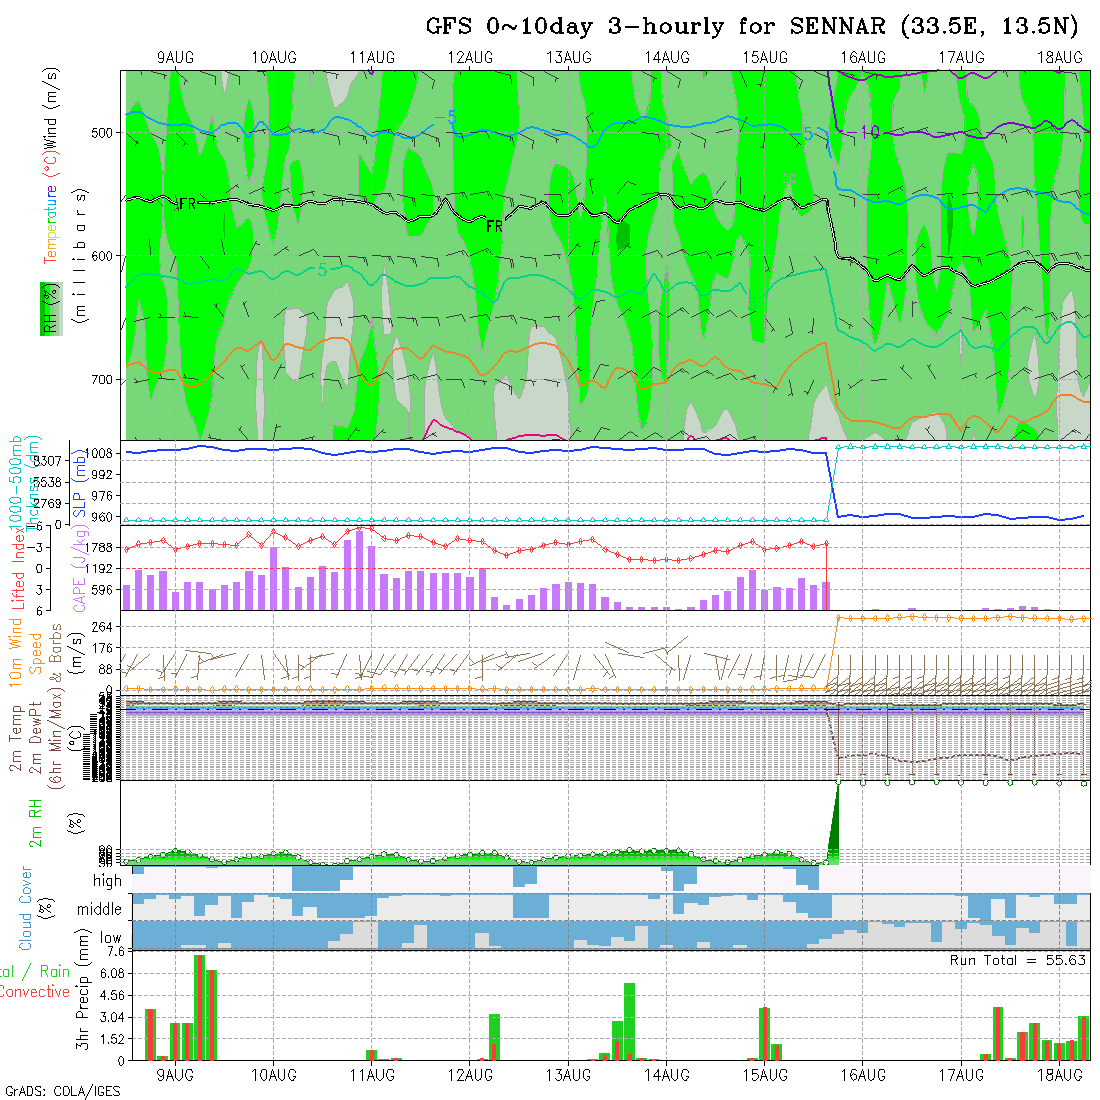Click the Run Total = 55.63 text
The image size is (1100, 1100).
(x=1018, y=960)
